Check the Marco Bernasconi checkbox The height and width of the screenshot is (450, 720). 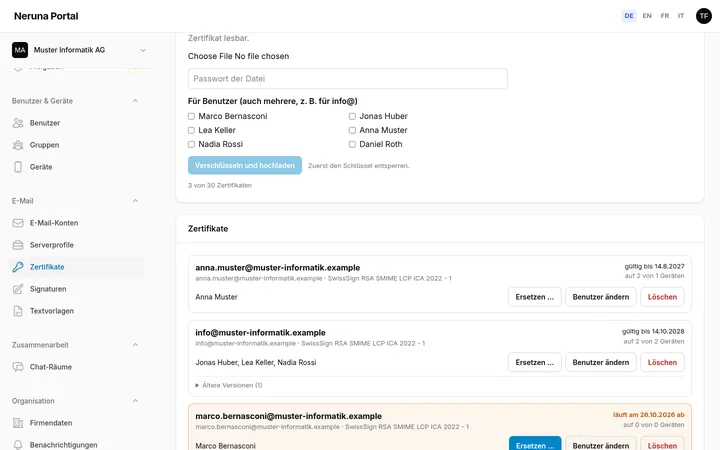191,117
